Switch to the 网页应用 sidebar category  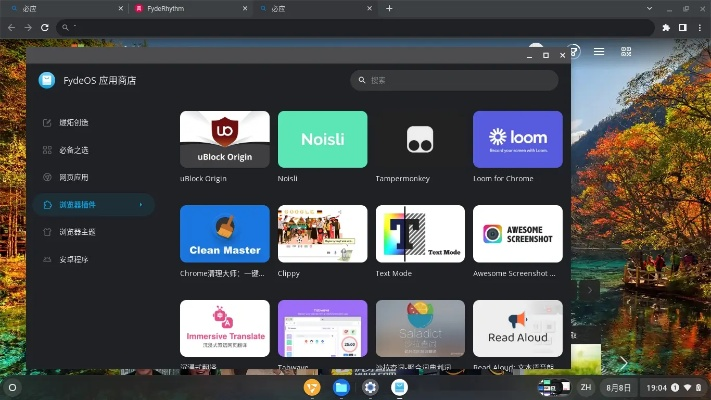pyautogui.click(x=73, y=177)
